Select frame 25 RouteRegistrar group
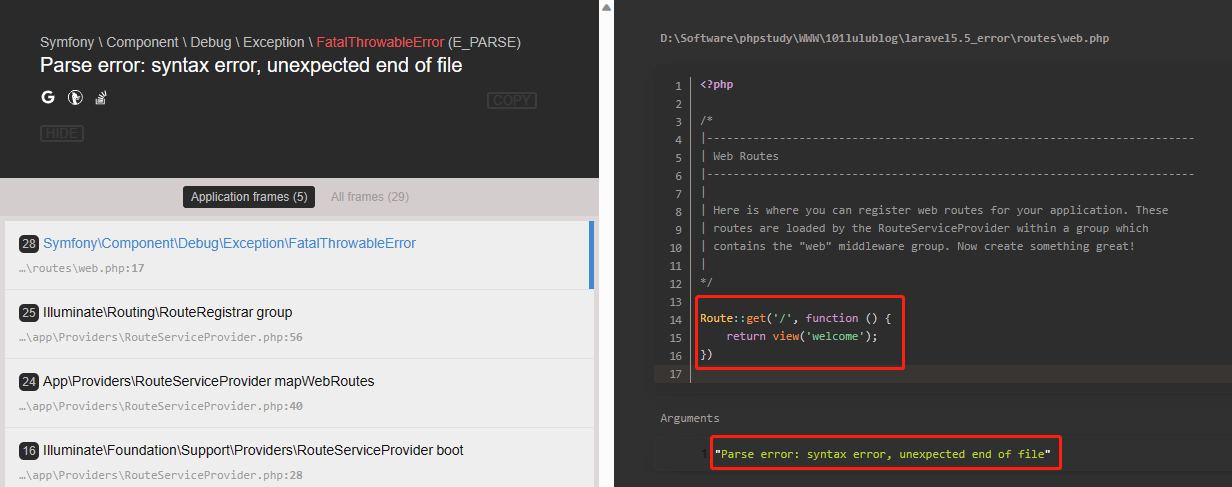 [299, 325]
